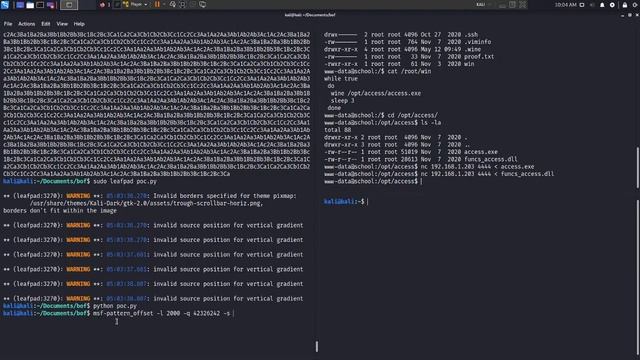Viewport: 640px width, 360px height.
Task: Click the 'kali@kali:~$' prompt in the right-hand pane
Action: click(344, 202)
